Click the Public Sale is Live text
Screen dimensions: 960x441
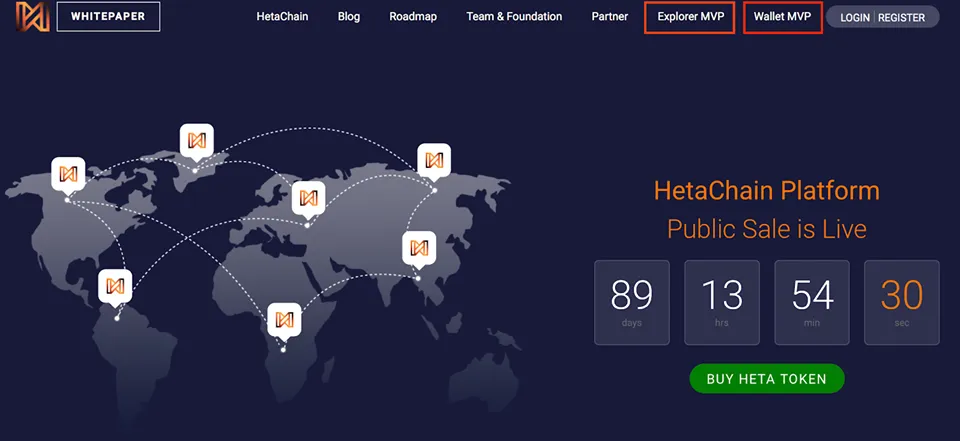767,229
